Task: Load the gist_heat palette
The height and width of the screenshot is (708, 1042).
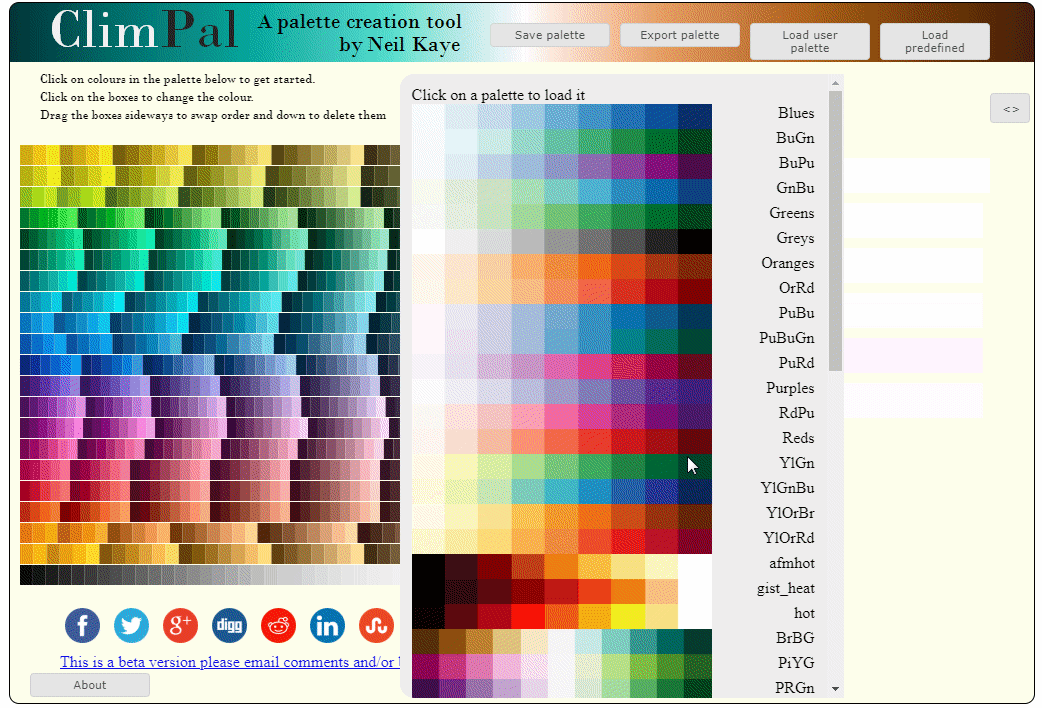Action: click(786, 588)
